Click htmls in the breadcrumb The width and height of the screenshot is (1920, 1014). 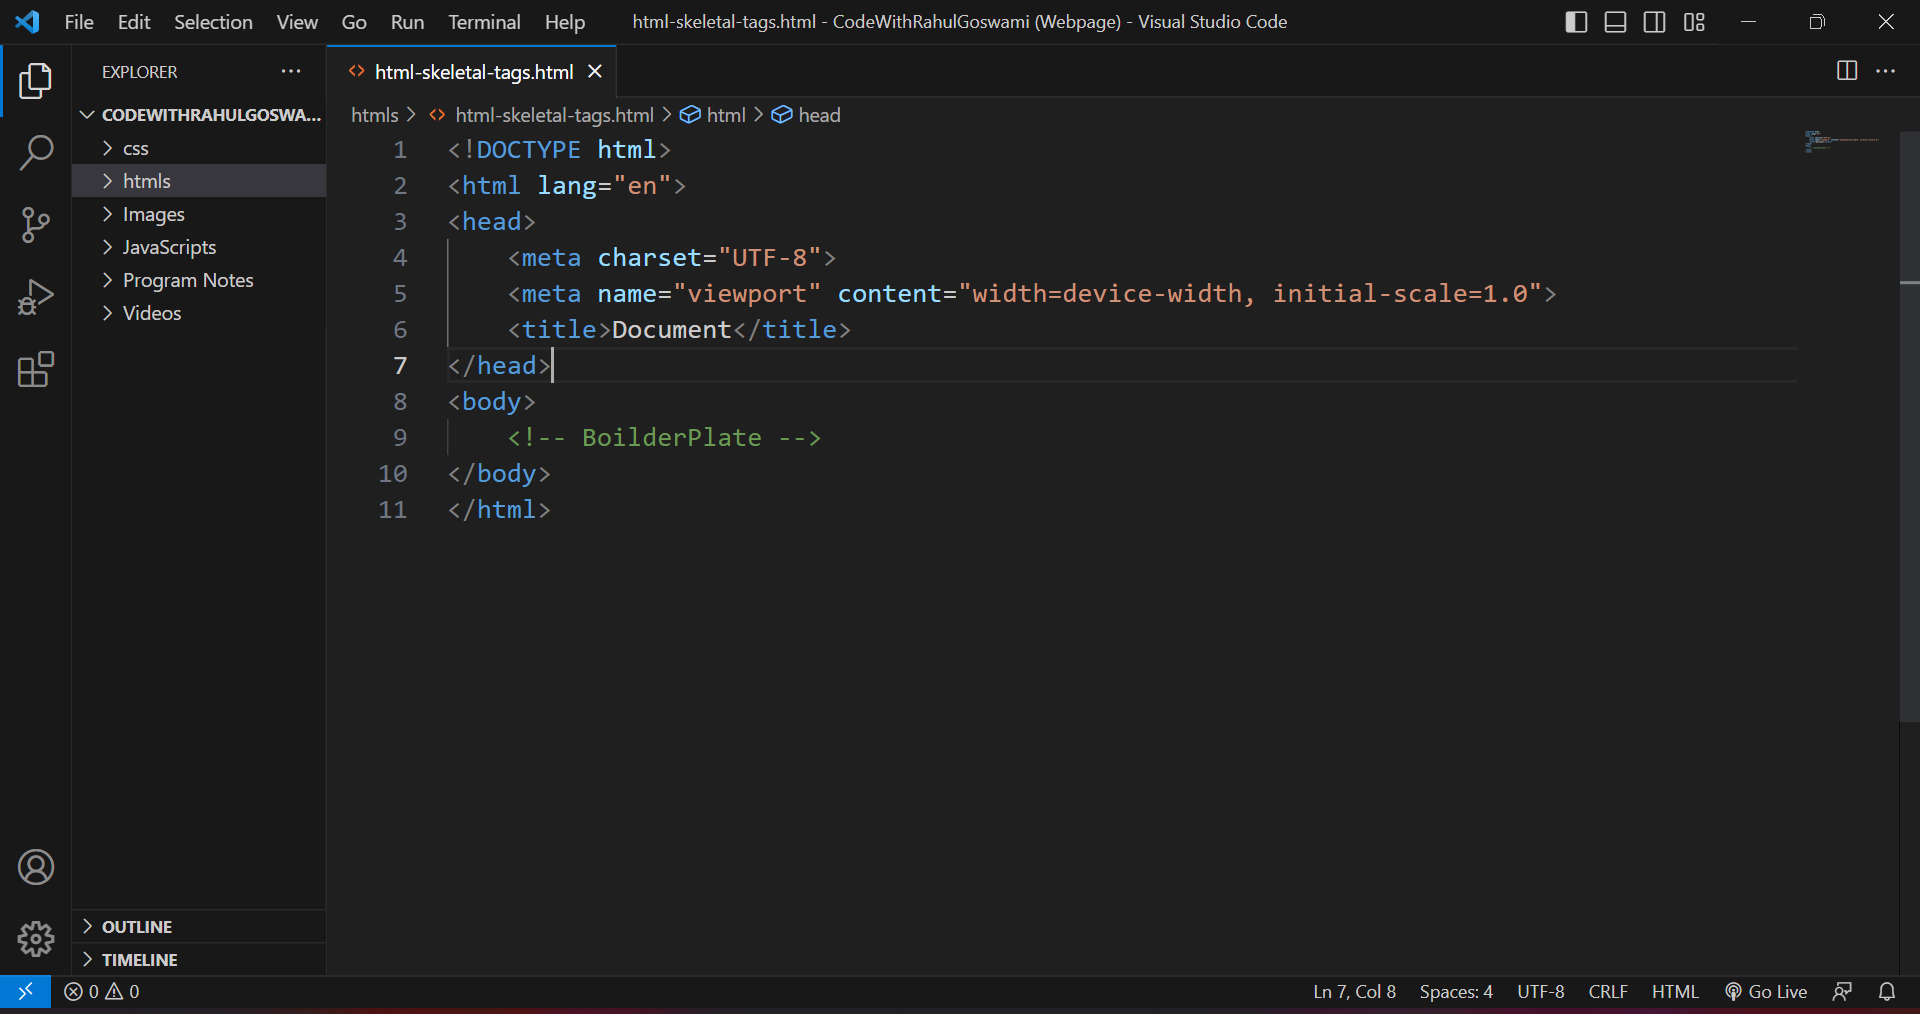[x=375, y=115]
